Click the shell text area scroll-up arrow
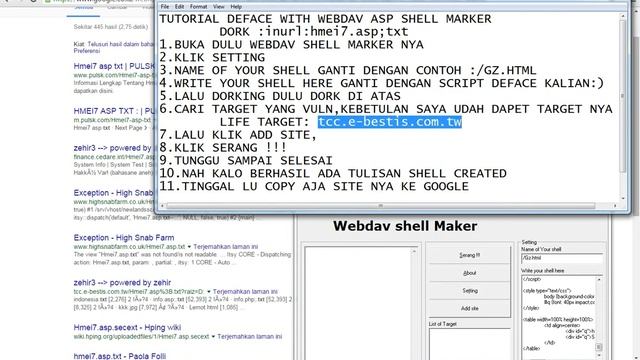This screenshot has width=640, height=360. pyautogui.click(x=599, y=280)
